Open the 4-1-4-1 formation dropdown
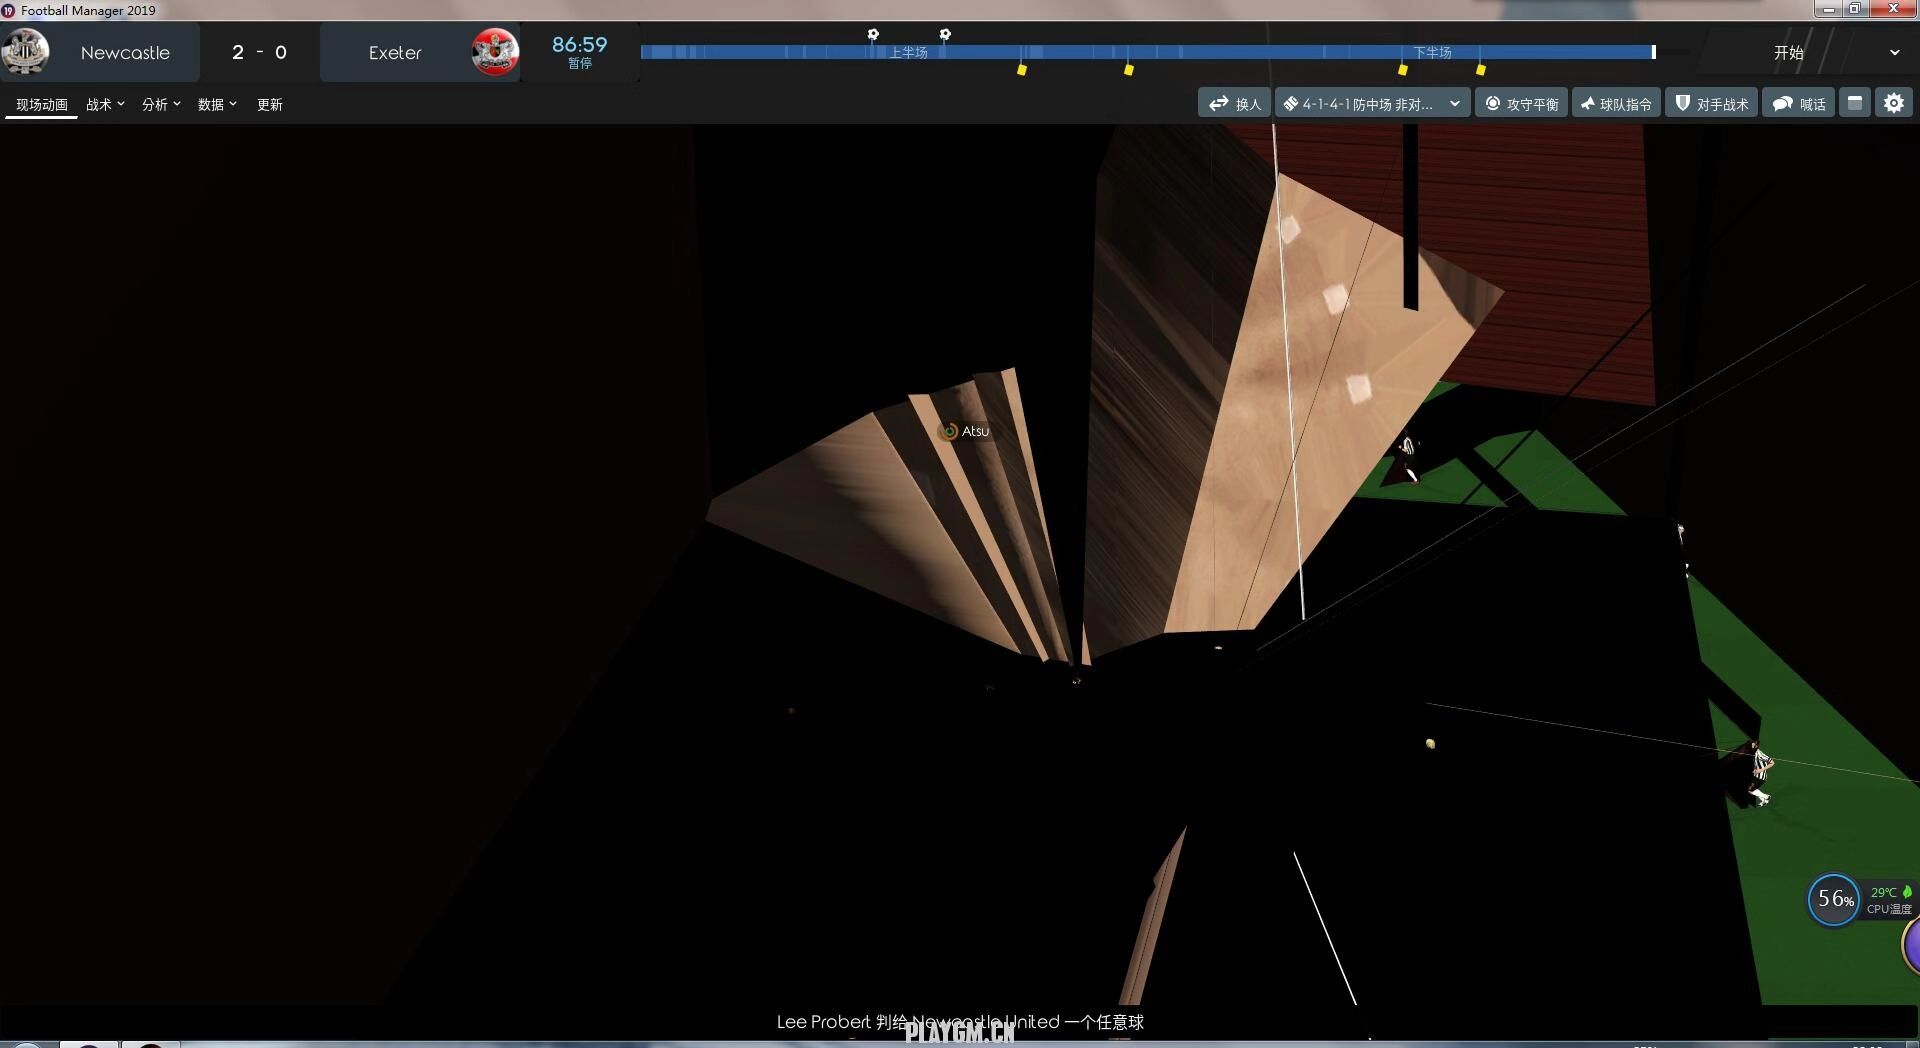Image resolution: width=1920 pixels, height=1048 pixels. click(x=1372, y=104)
